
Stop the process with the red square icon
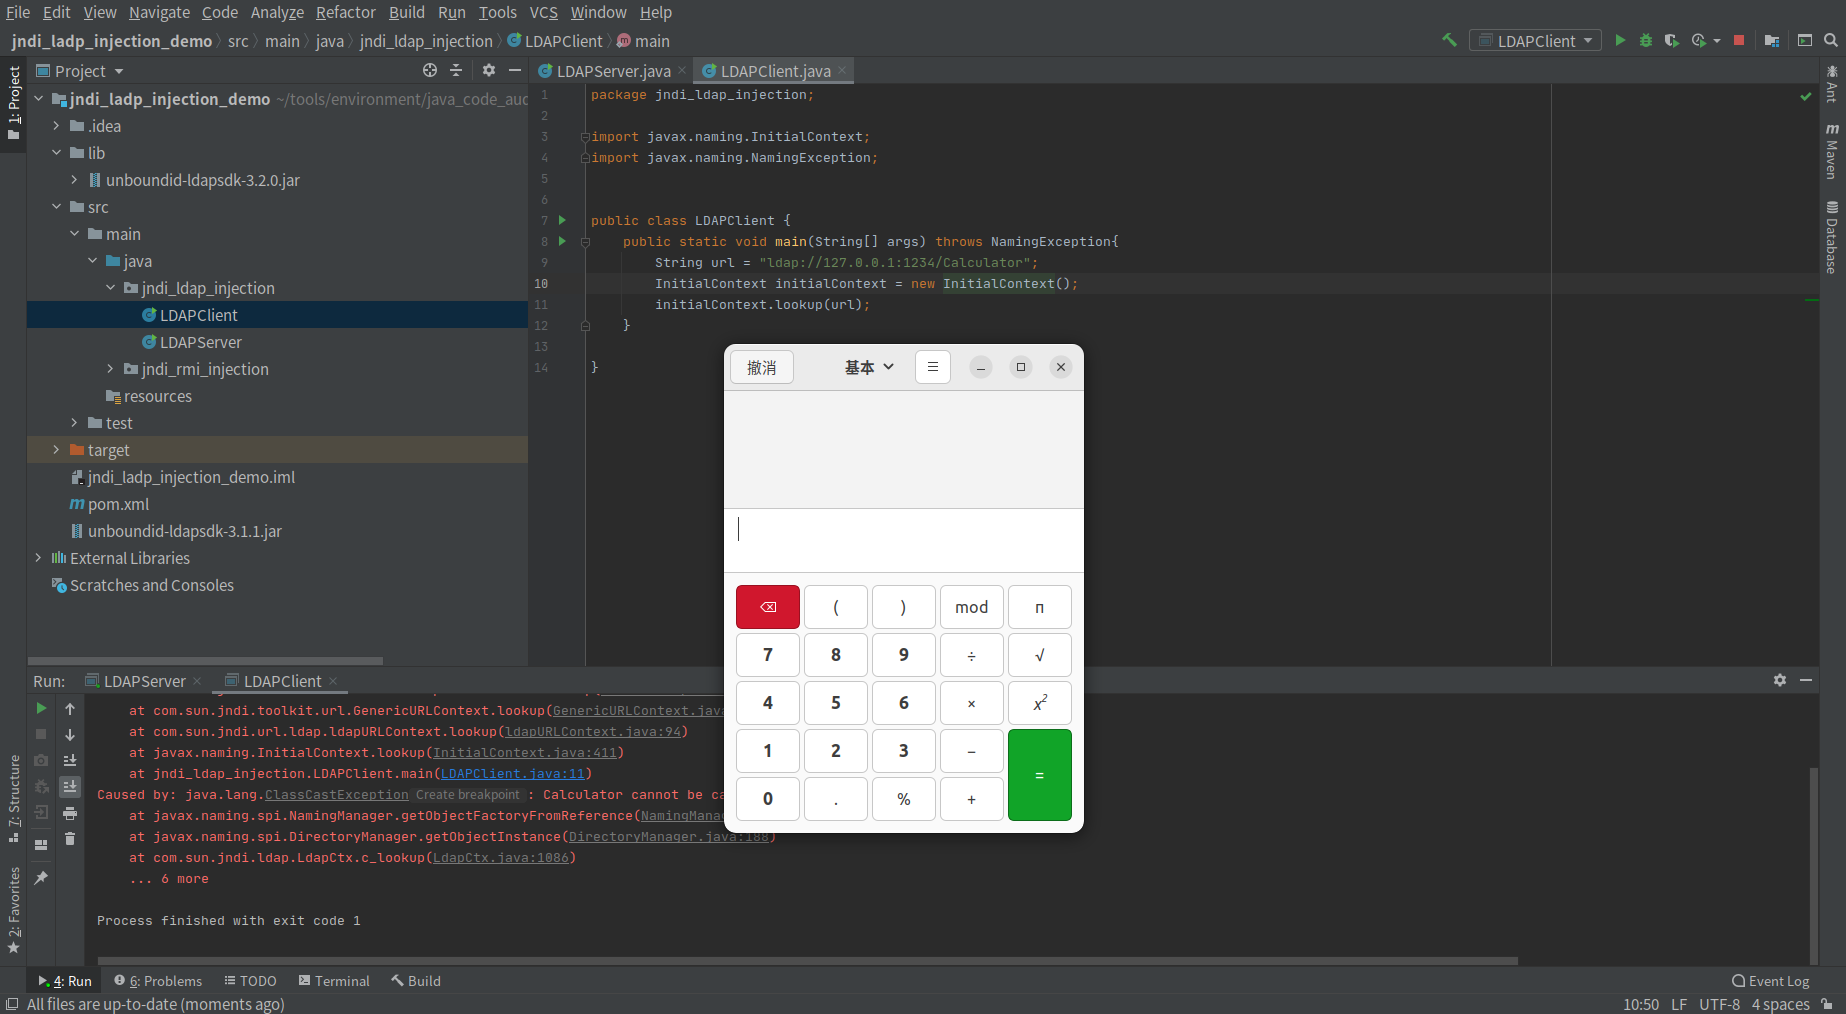1739,41
